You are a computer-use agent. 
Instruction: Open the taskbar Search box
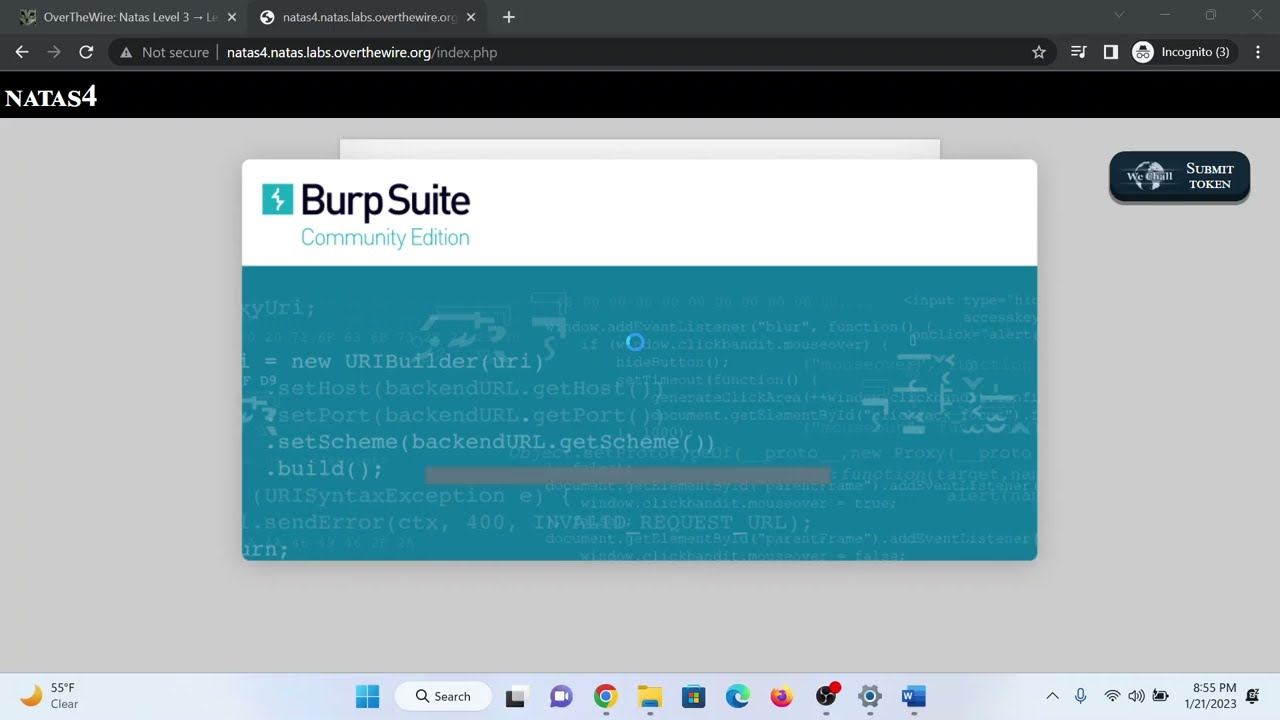[x=443, y=696]
